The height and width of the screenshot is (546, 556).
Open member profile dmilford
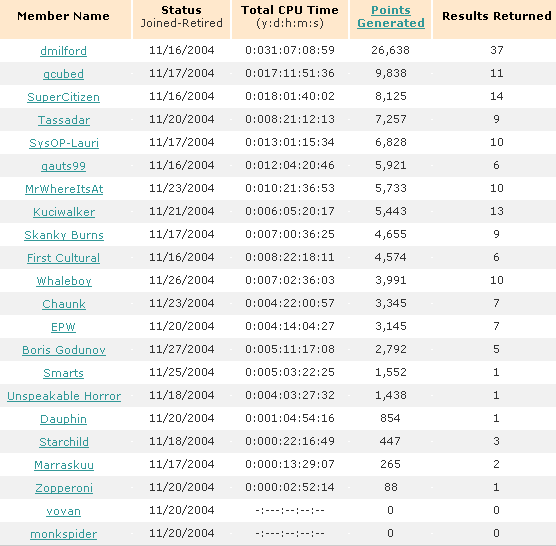tap(63, 51)
